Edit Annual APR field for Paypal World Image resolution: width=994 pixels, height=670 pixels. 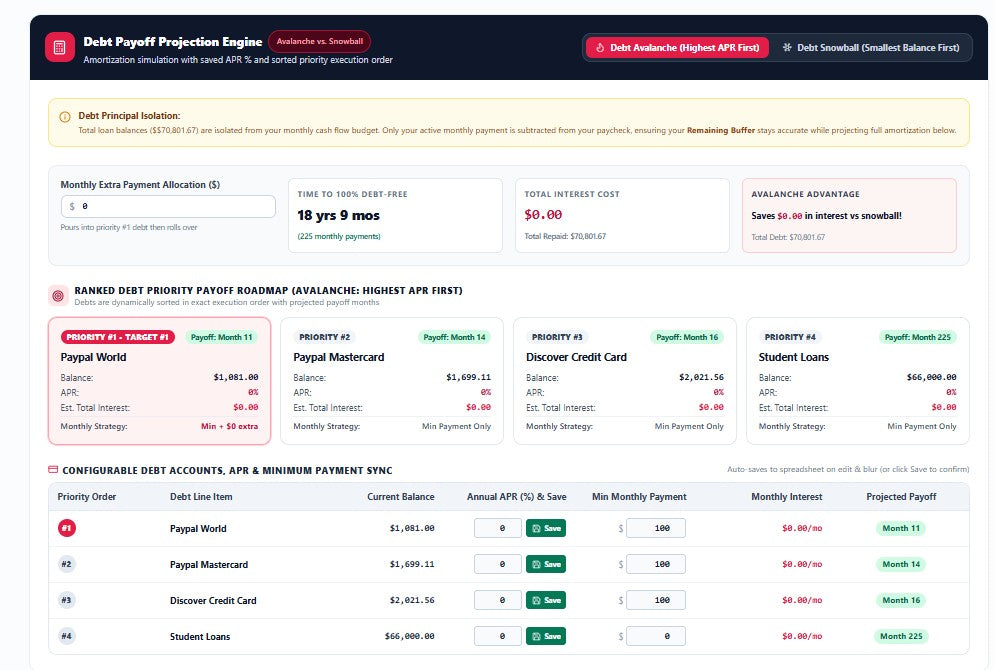[498, 528]
